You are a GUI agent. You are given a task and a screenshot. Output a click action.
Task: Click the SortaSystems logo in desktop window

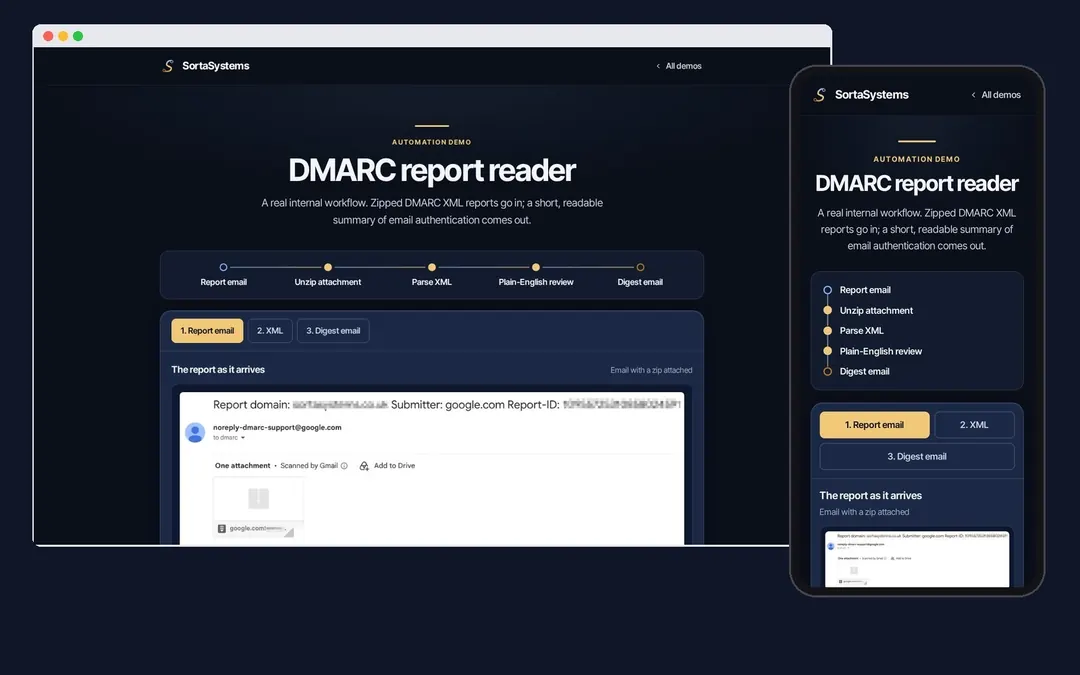tap(205, 66)
